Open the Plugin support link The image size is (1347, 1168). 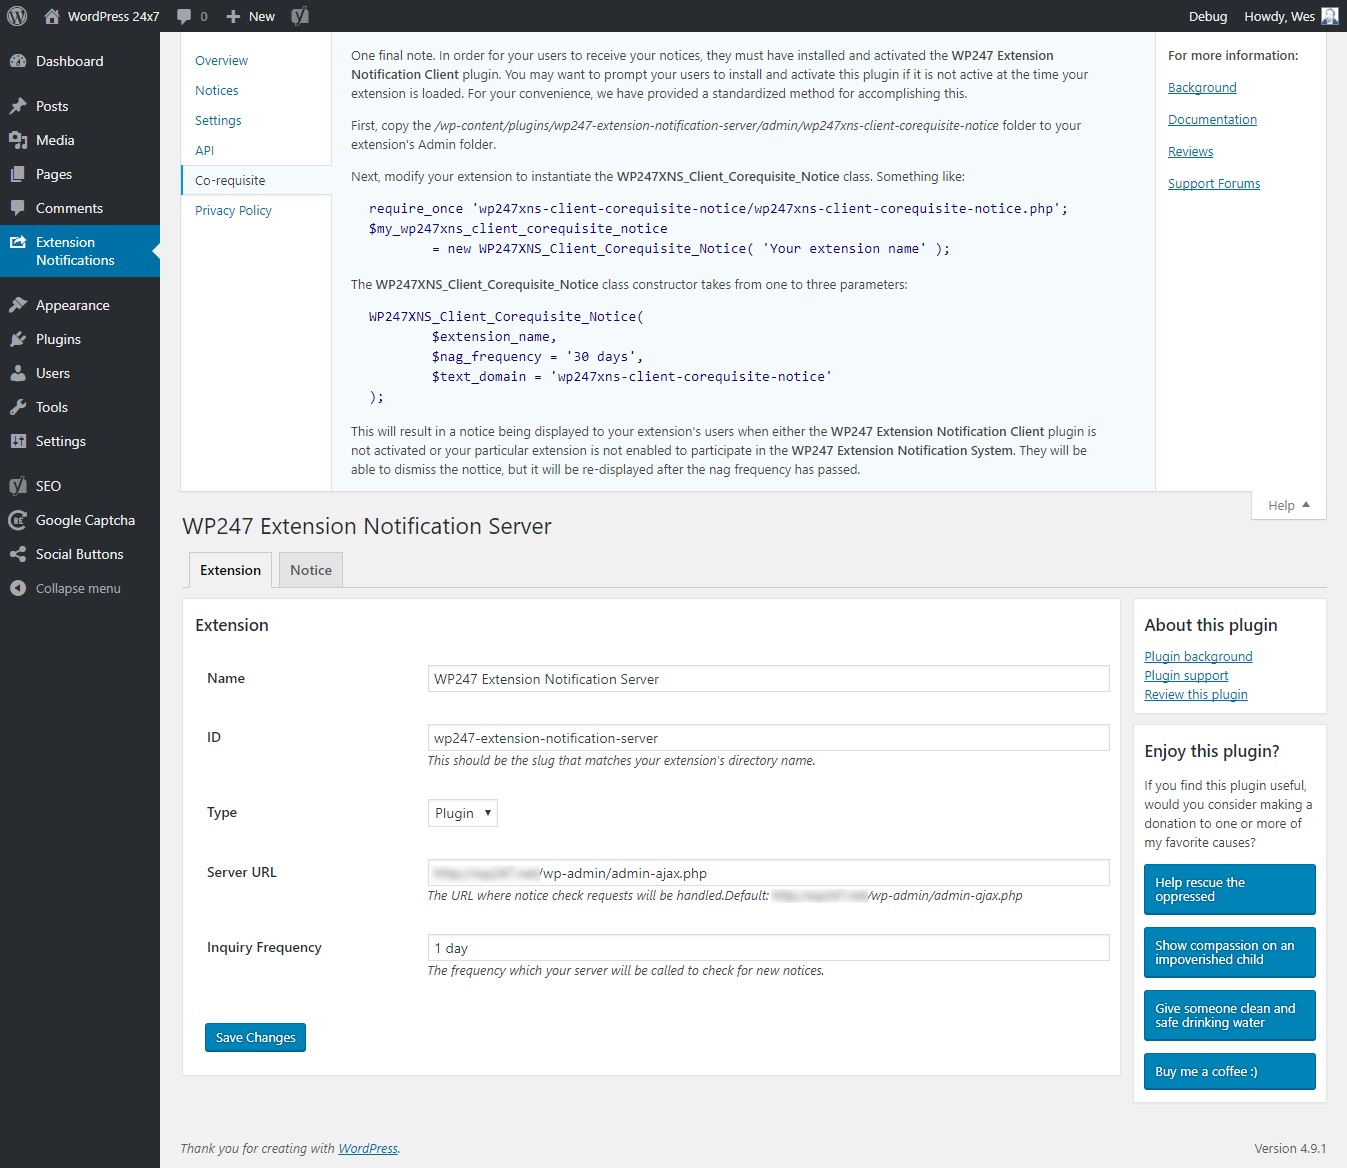coord(1186,675)
